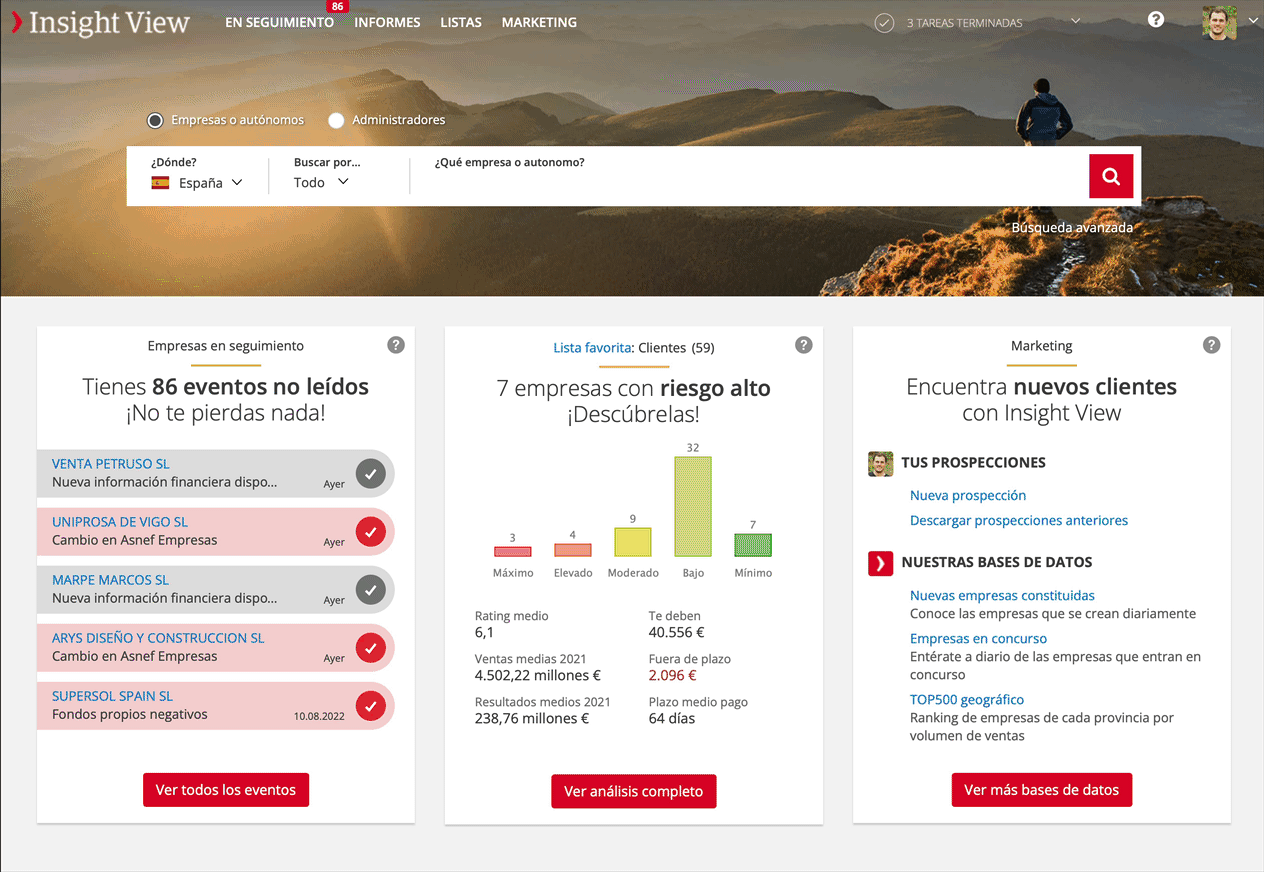Expand the 3 tareas terminadas dropdown
Viewport: 1264px width, 872px height.
click(1076, 21)
